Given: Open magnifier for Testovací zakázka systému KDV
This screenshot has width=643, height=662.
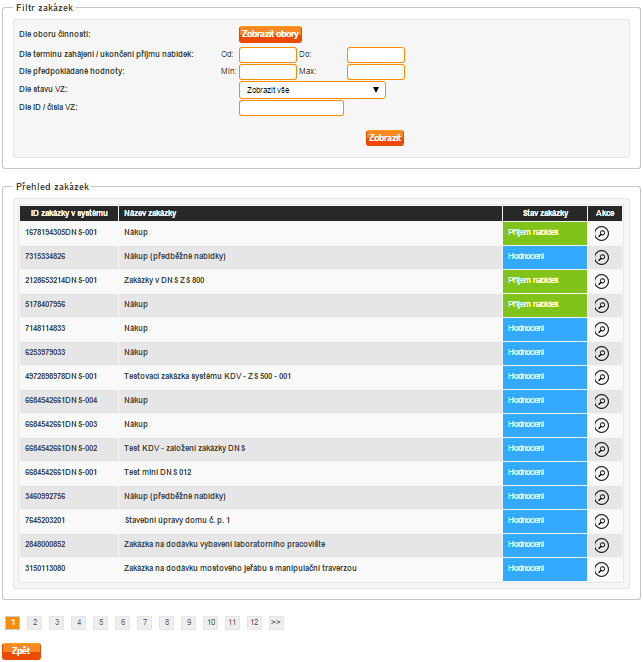Looking at the screenshot, I should pyautogui.click(x=602, y=377).
